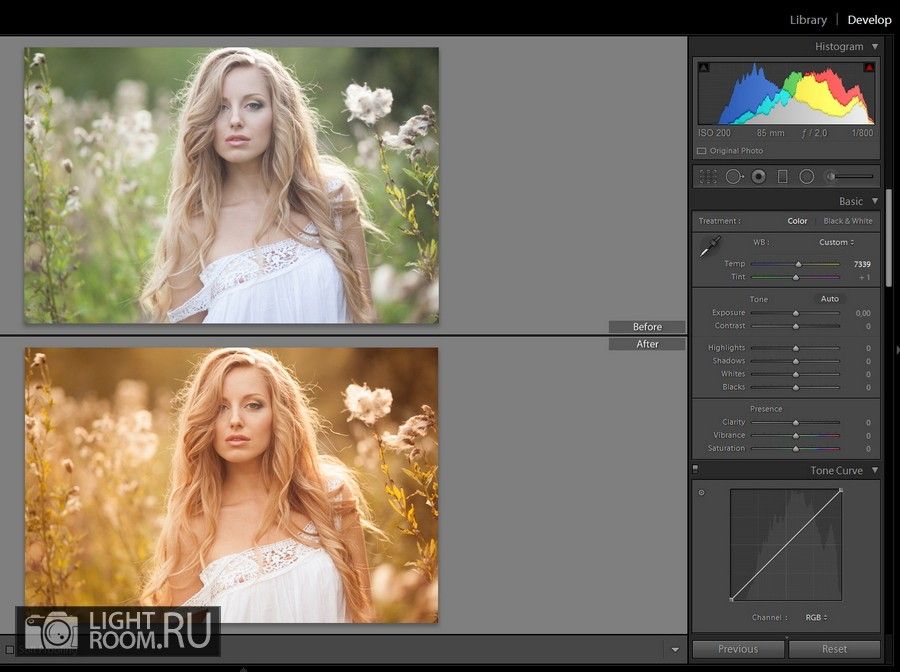The height and width of the screenshot is (672, 900).
Task: Collapse the Histogram panel
Action: (x=875, y=46)
